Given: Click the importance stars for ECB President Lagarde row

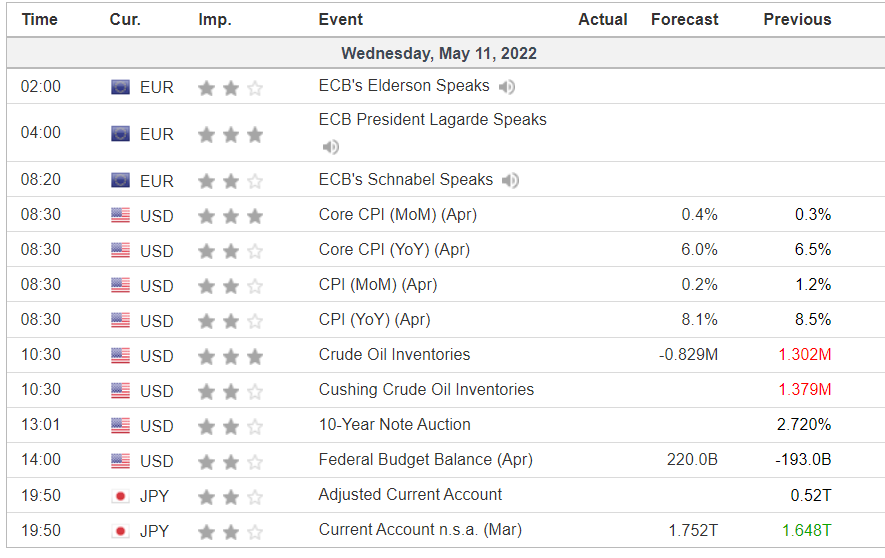Looking at the screenshot, I should (231, 134).
